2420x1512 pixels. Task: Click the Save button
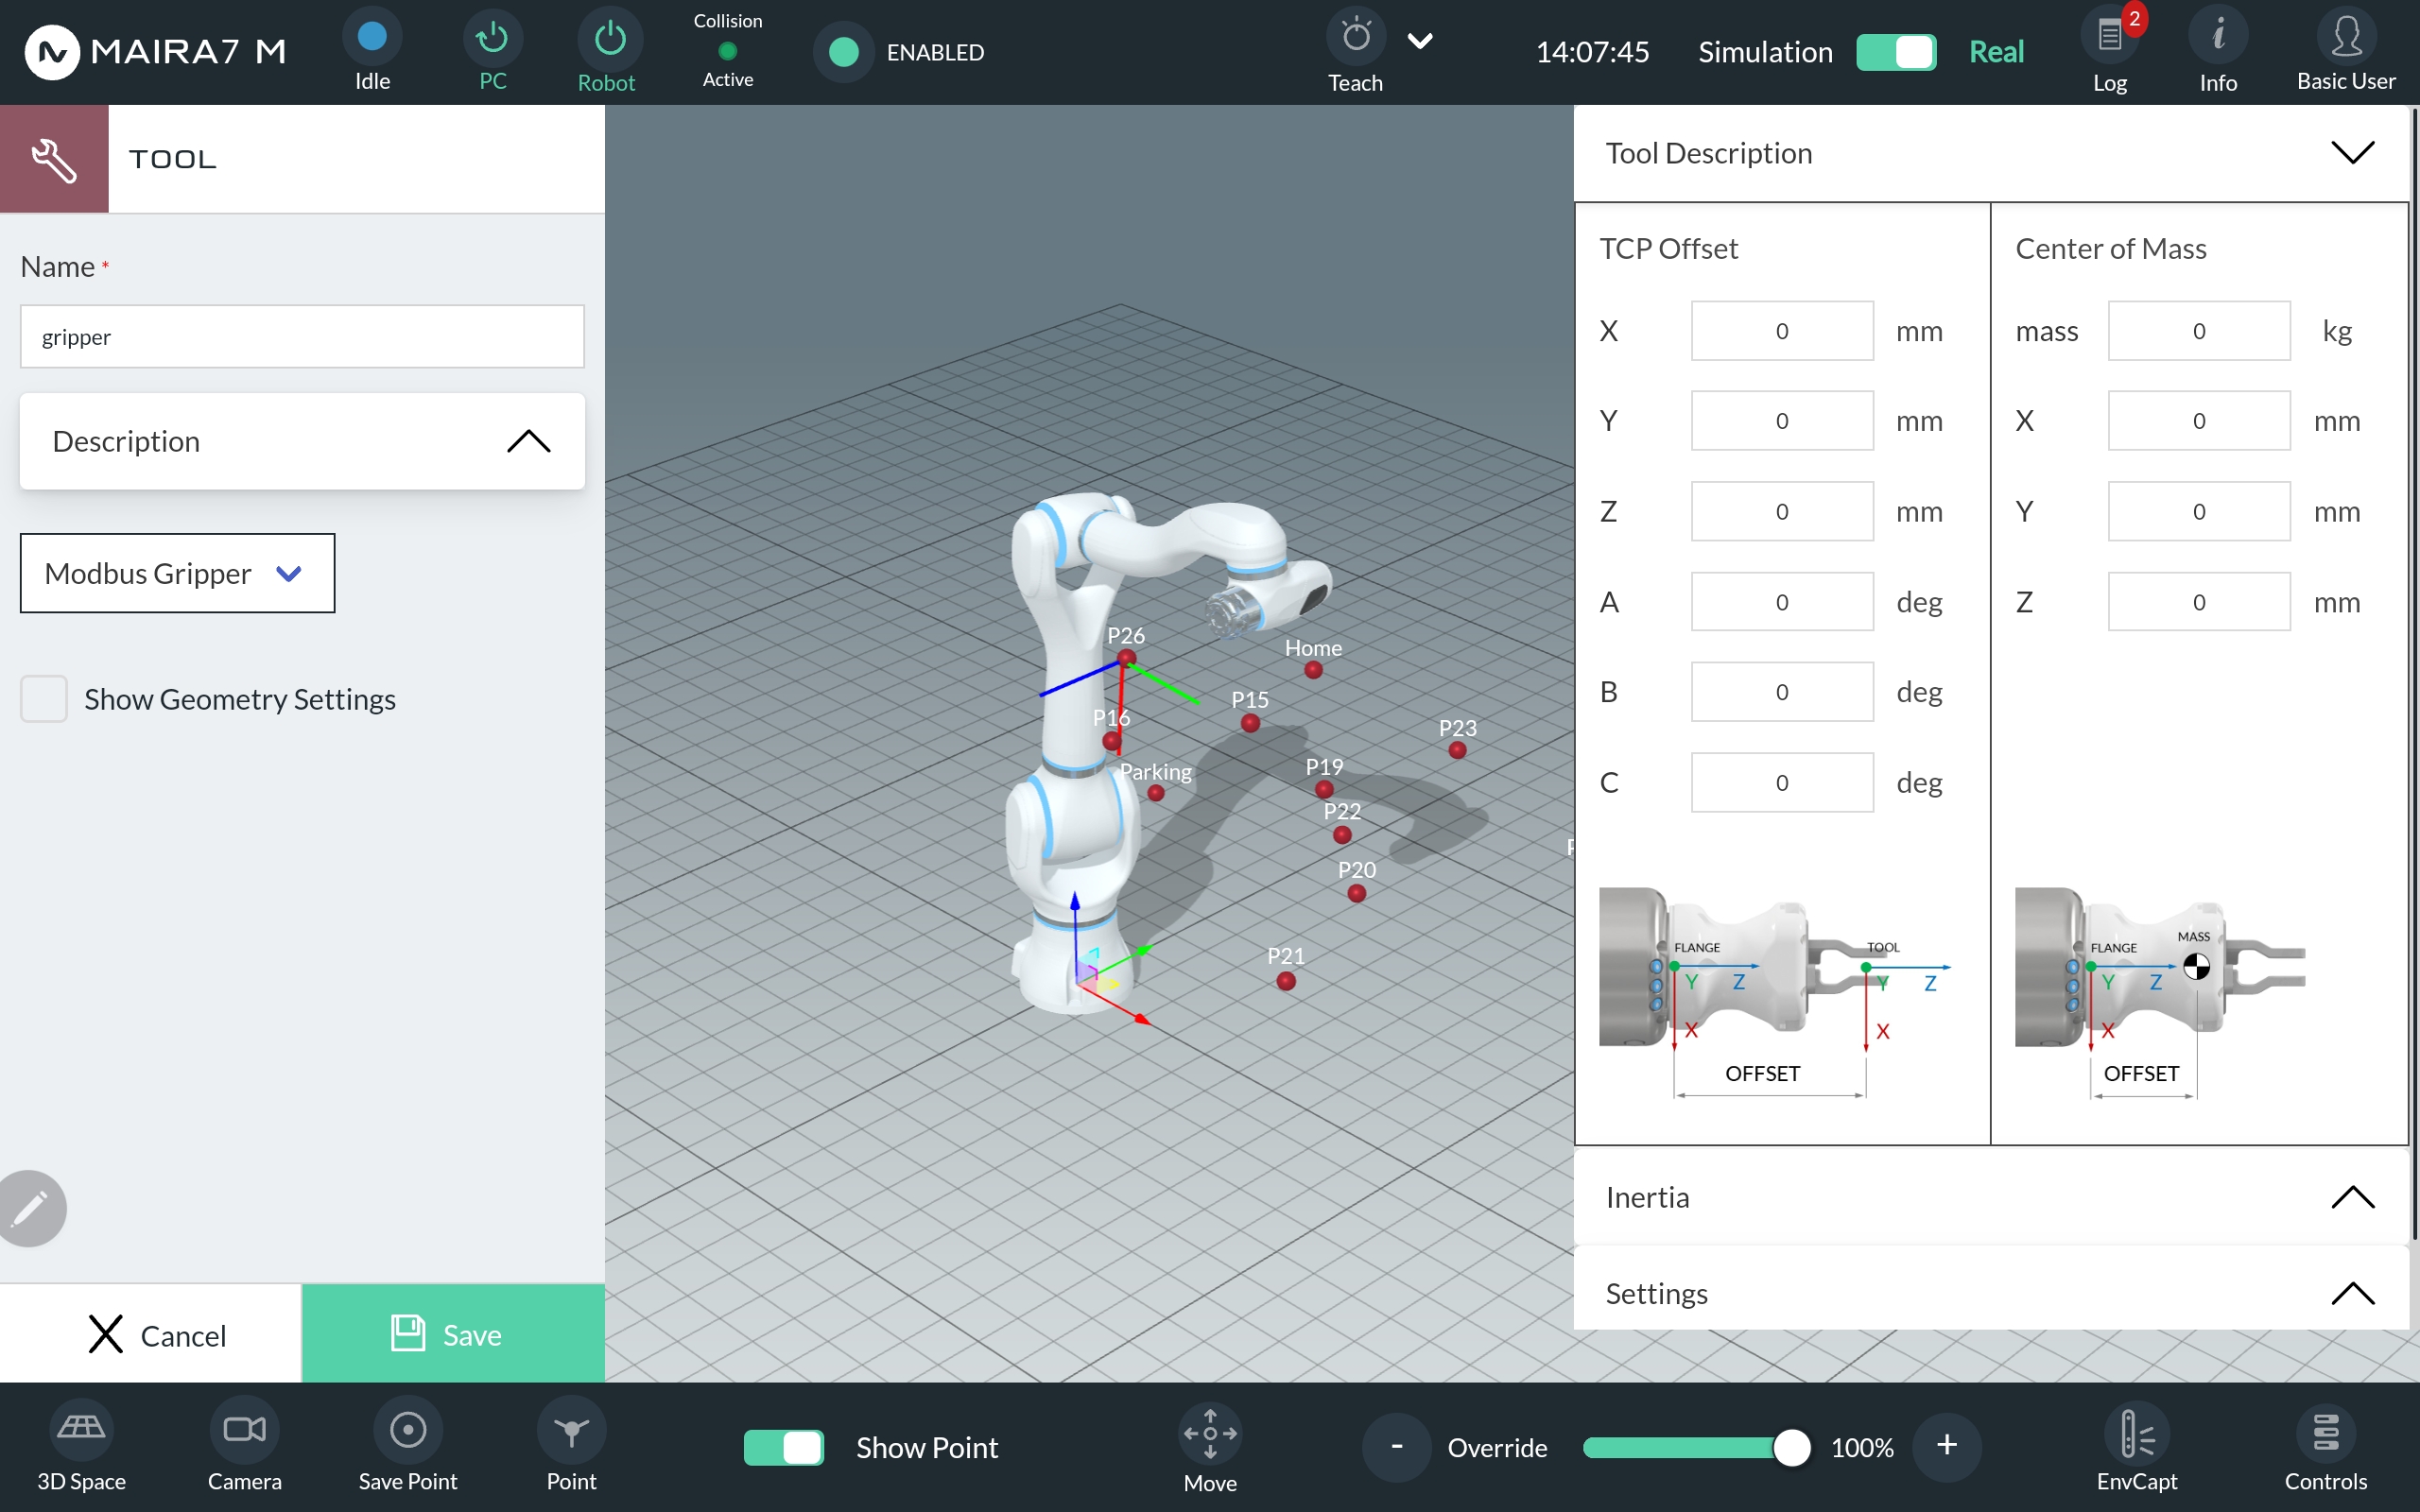[453, 1334]
